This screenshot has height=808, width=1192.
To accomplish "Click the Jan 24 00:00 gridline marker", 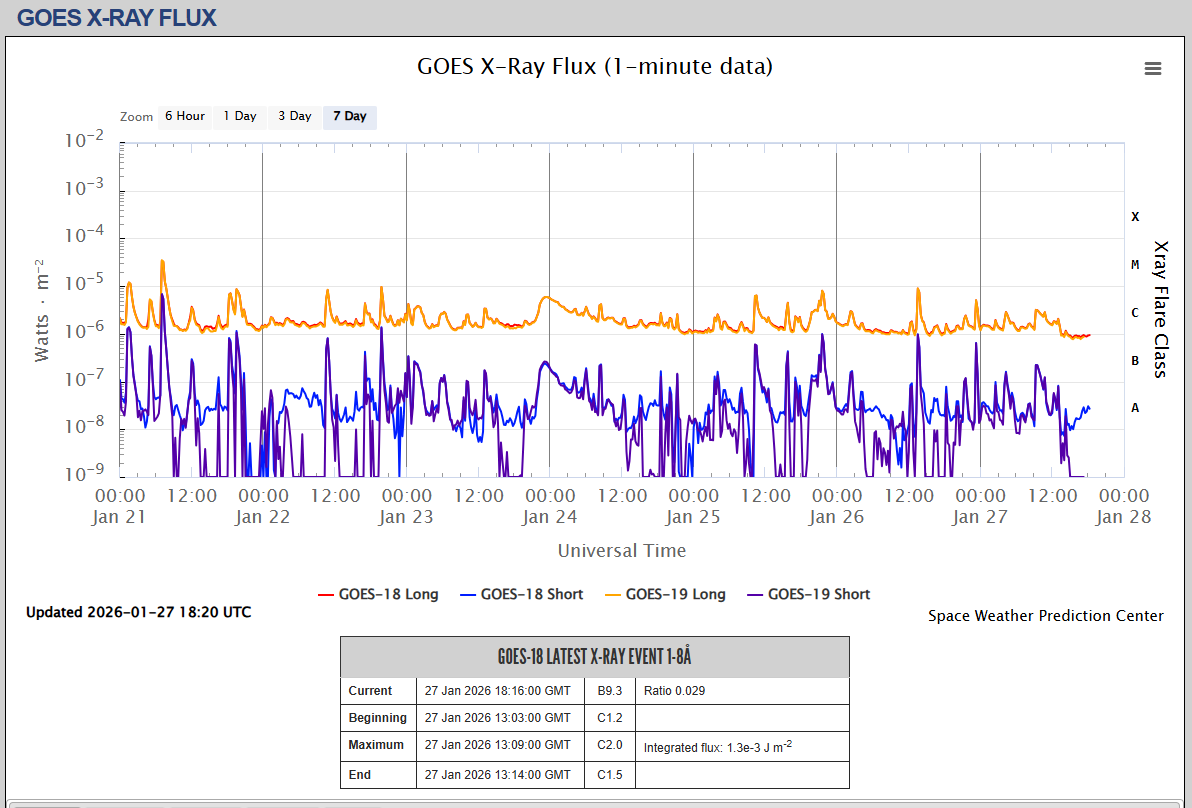I will [x=549, y=310].
